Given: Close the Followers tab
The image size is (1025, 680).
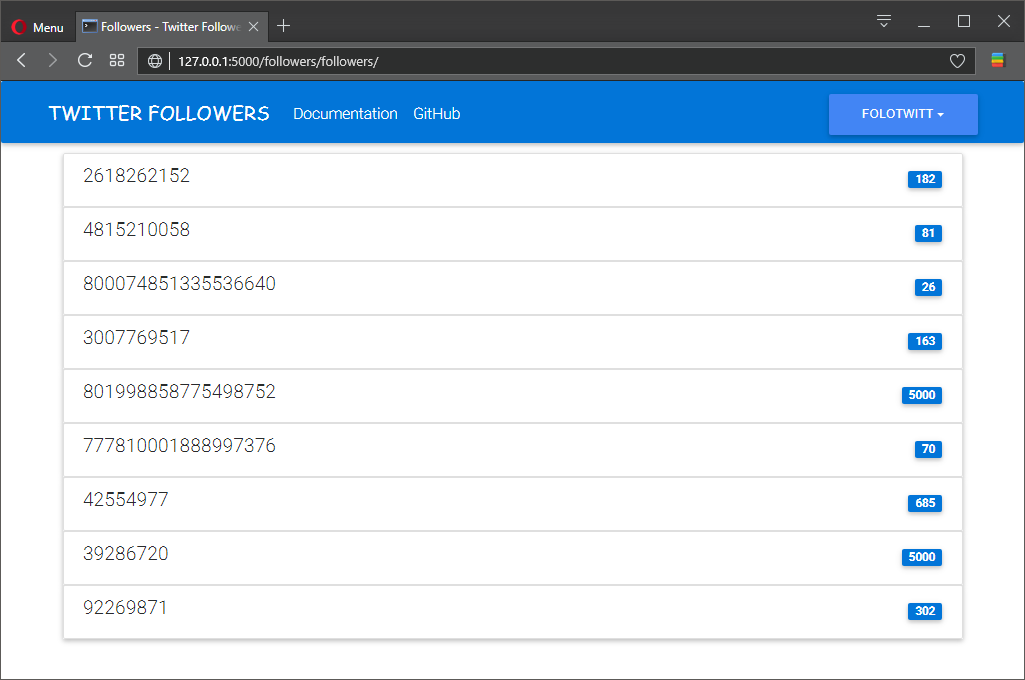Looking at the screenshot, I should pyautogui.click(x=254, y=27).
